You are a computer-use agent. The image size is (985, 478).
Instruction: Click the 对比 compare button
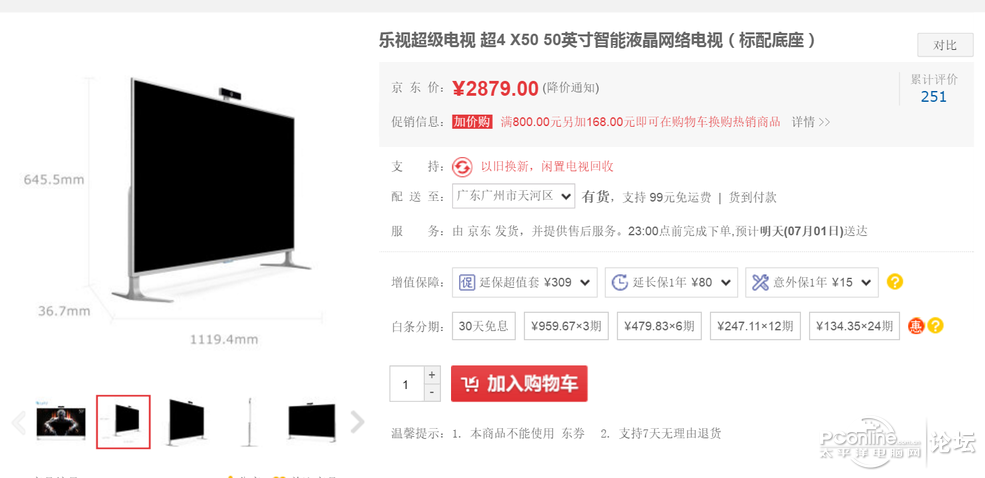click(x=945, y=45)
